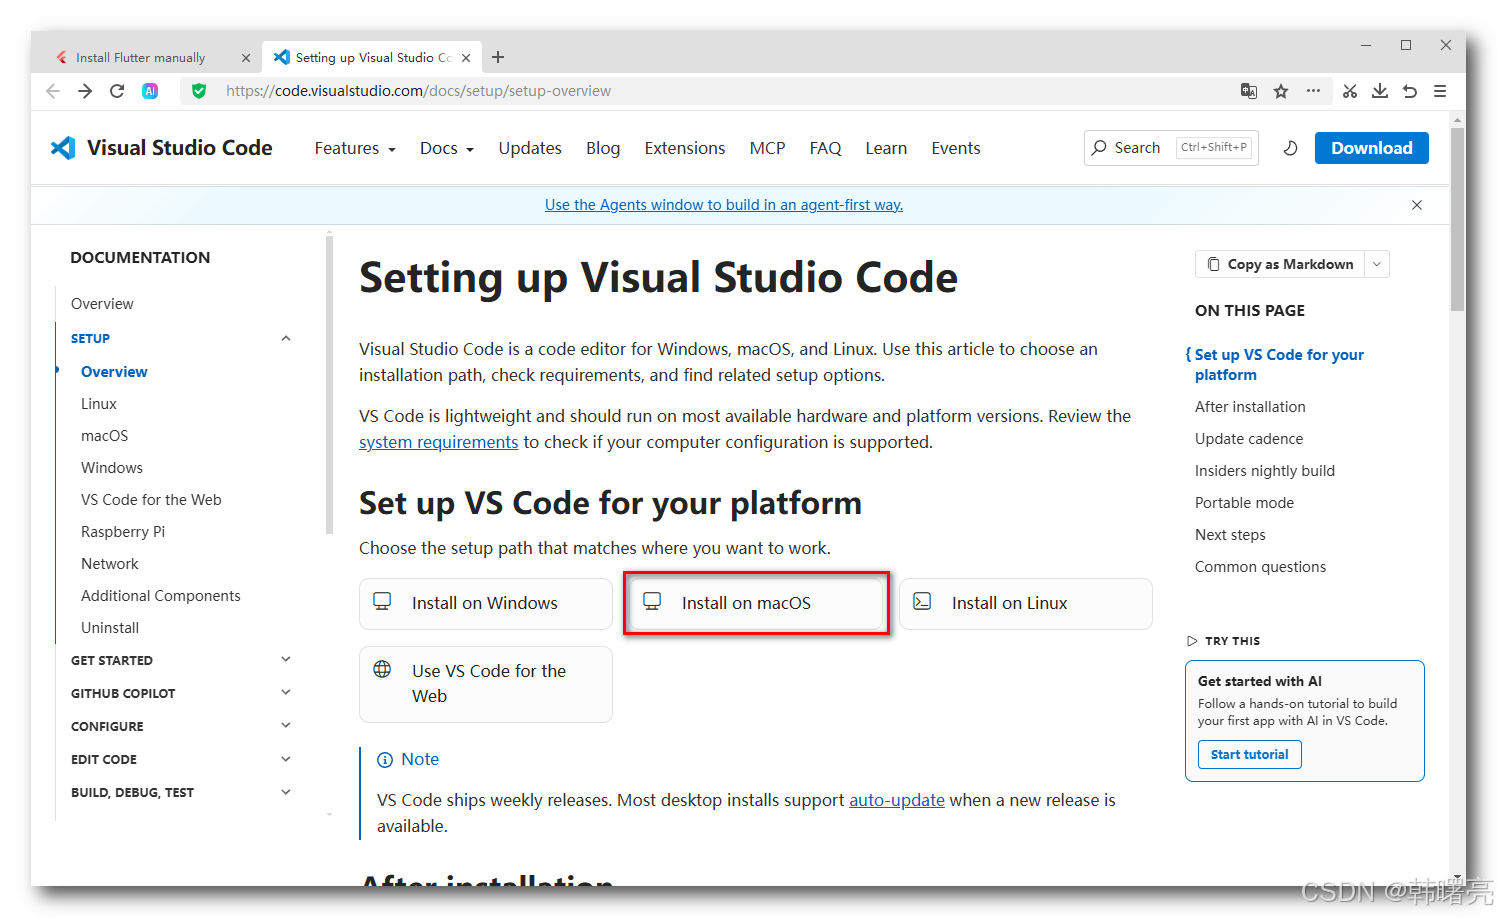Click the Search box

click(1171, 148)
